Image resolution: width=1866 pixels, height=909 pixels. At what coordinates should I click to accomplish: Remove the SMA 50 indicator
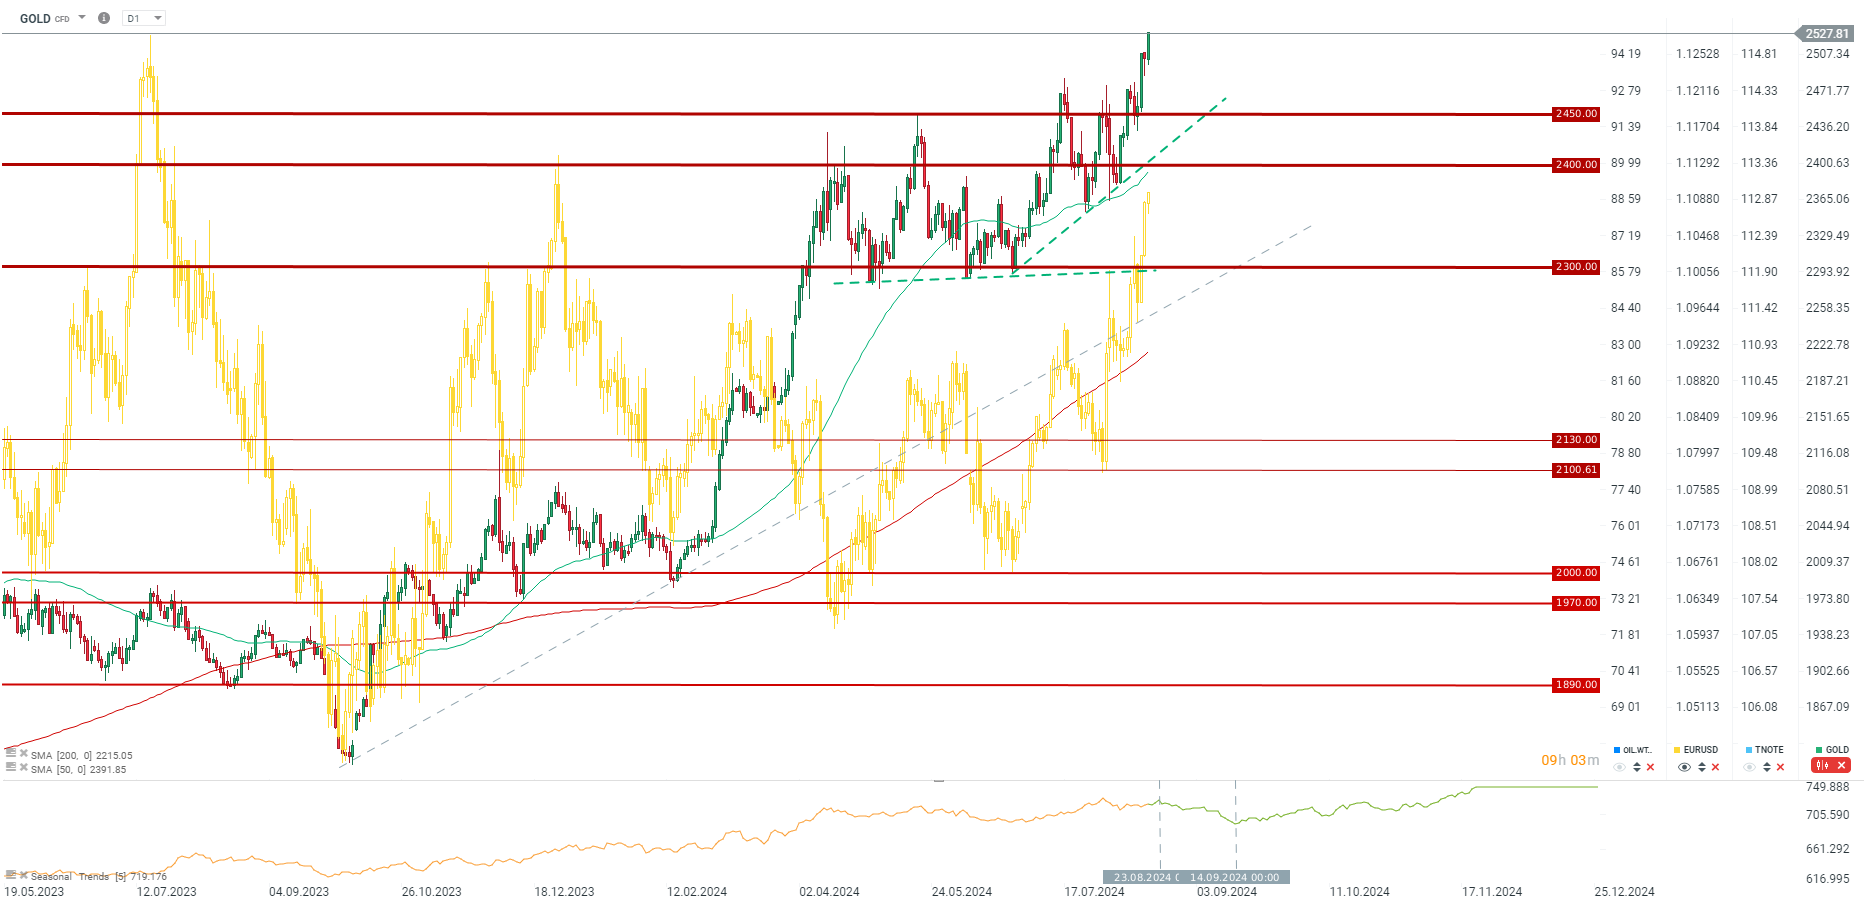(x=24, y=768)
